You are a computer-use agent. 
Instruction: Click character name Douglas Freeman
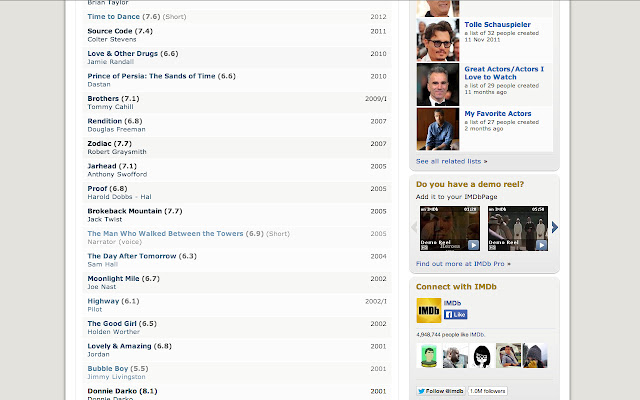116,129
